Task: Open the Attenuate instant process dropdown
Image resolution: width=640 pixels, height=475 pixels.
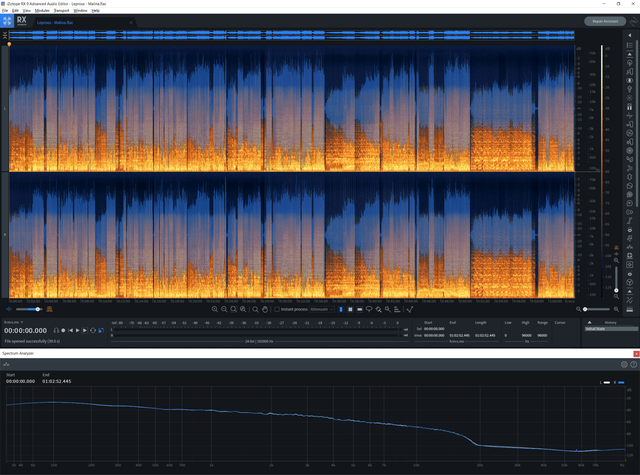Action: tap(322, 309)
